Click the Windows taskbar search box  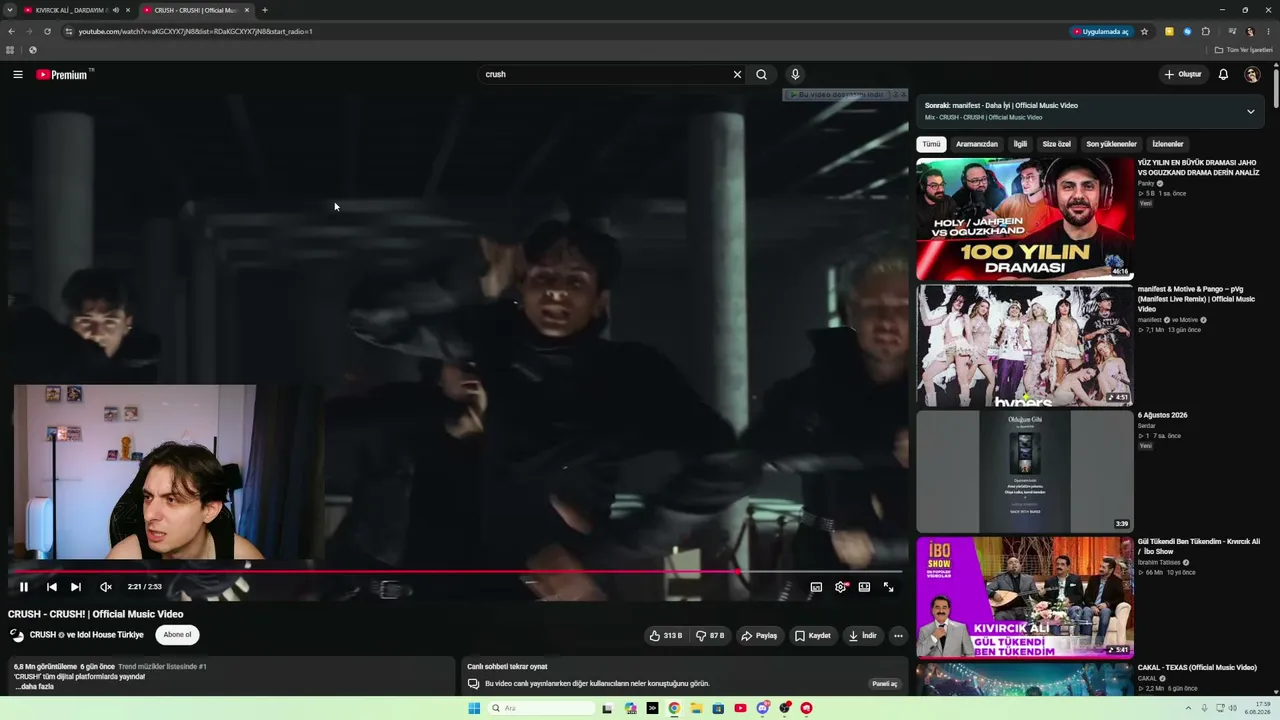pos(542,708)
